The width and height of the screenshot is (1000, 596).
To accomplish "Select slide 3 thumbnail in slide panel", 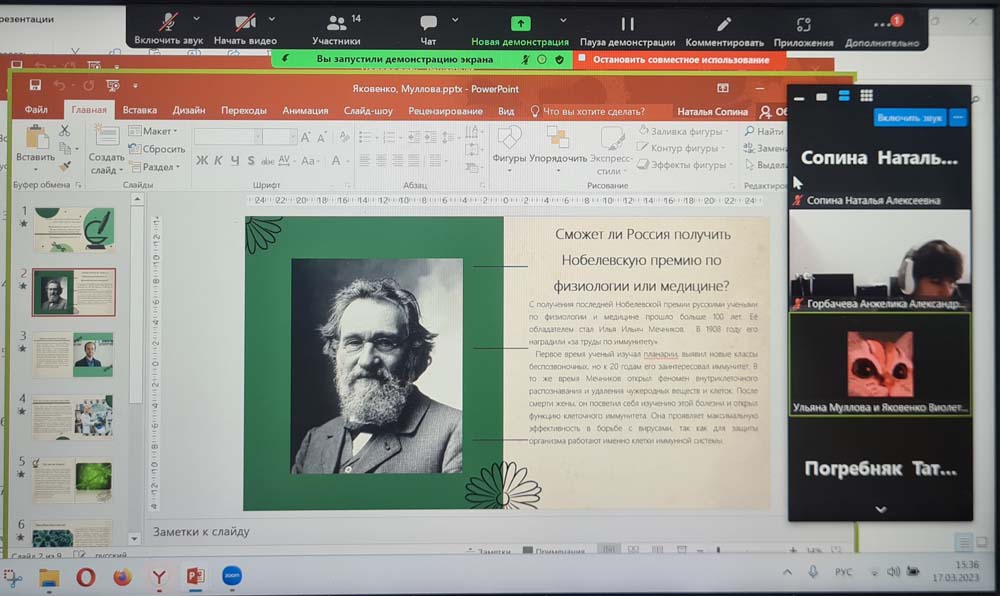I will [x=73, y=353].
